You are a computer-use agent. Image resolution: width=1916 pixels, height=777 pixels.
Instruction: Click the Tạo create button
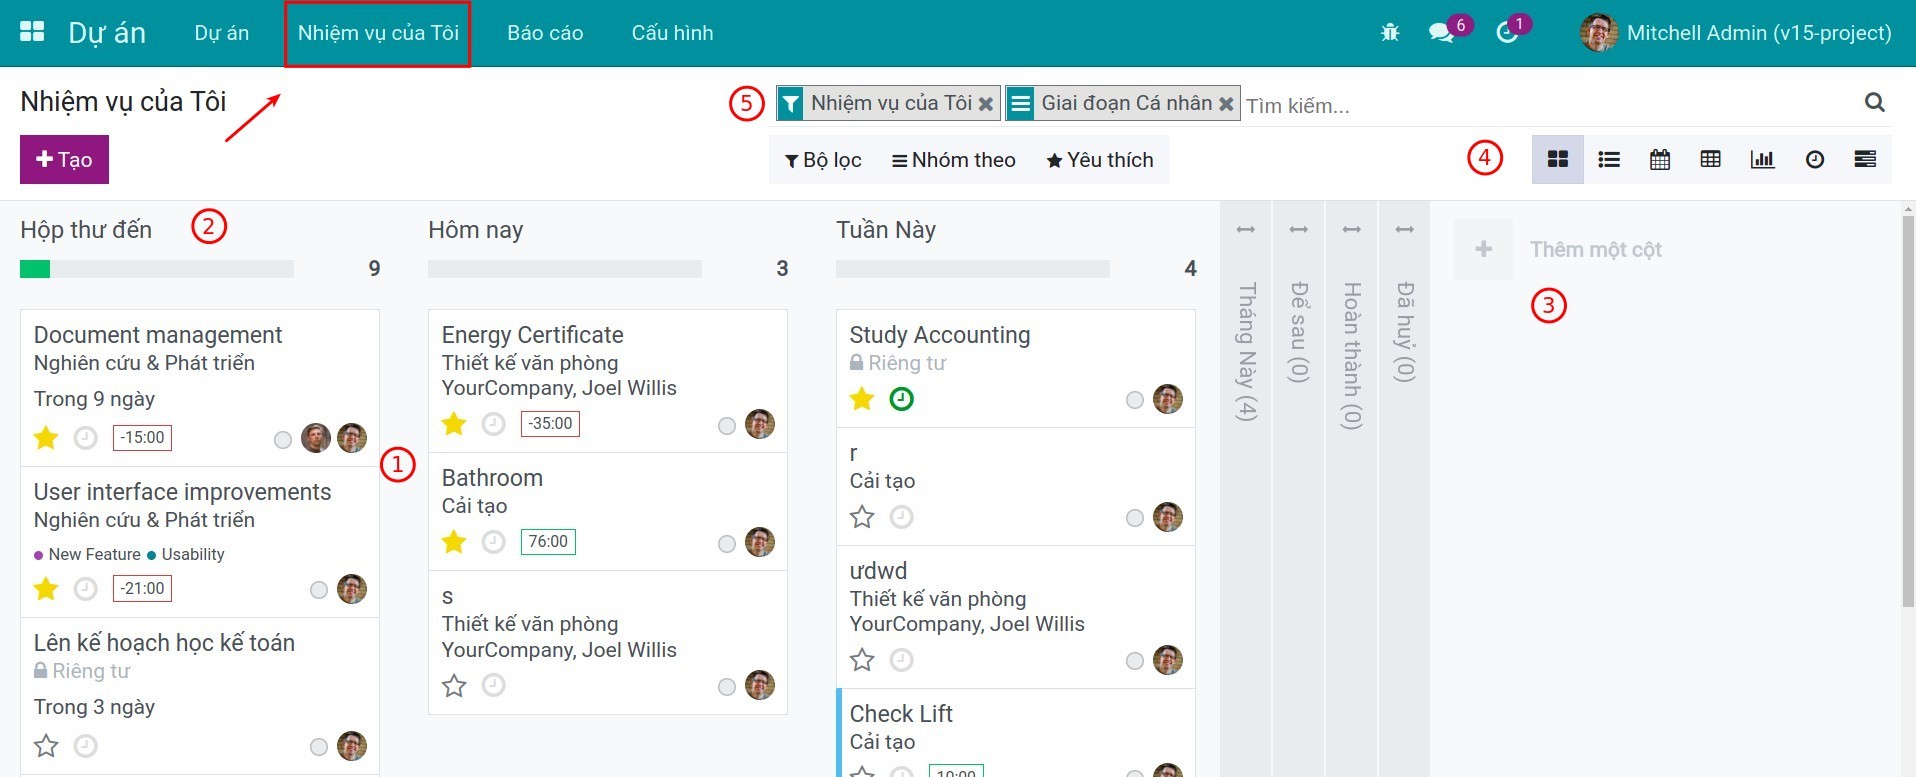[64, 160]
